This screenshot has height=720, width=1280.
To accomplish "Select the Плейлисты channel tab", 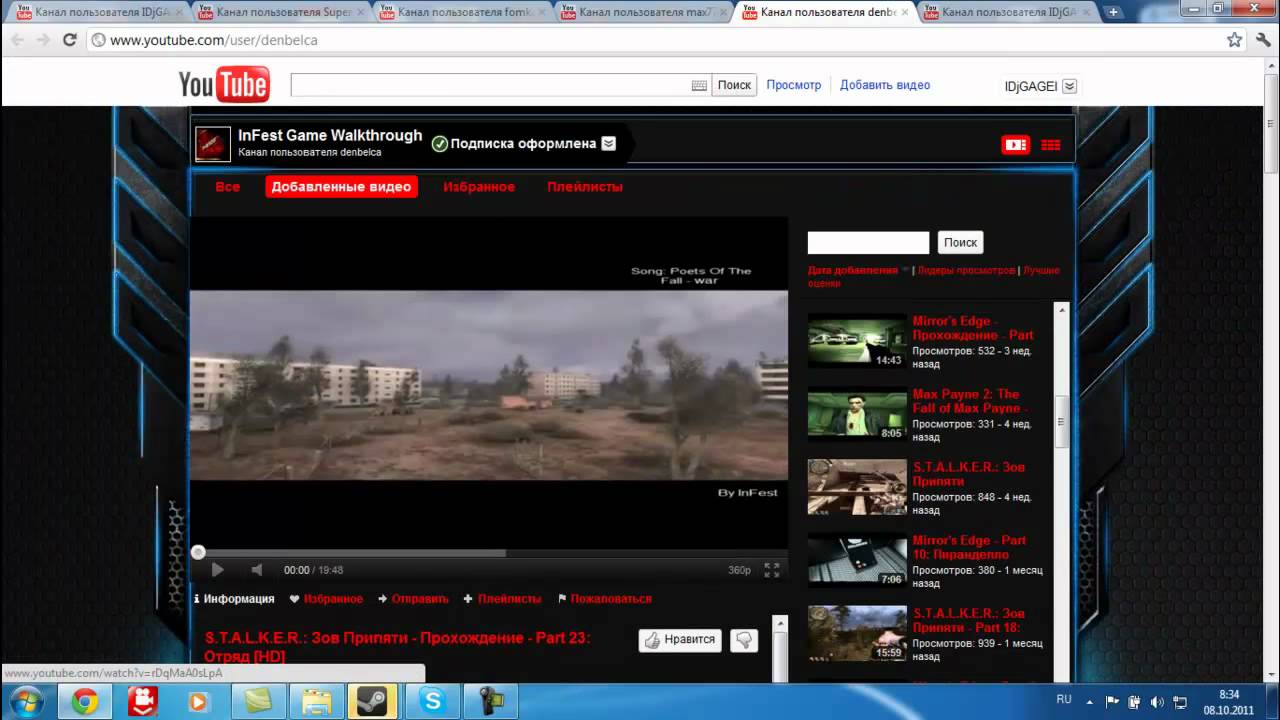I will (x=585, y=187).
